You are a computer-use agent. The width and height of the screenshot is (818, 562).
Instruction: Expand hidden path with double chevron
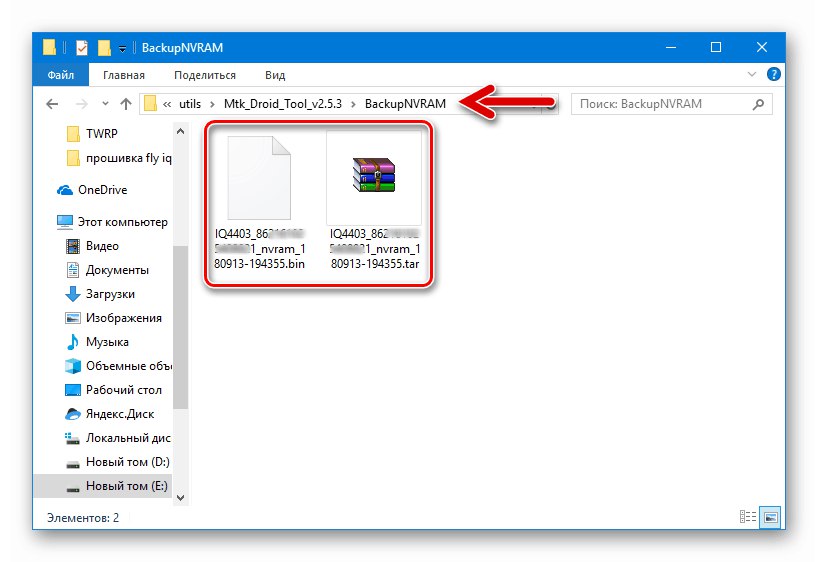[x=167, y=104]
